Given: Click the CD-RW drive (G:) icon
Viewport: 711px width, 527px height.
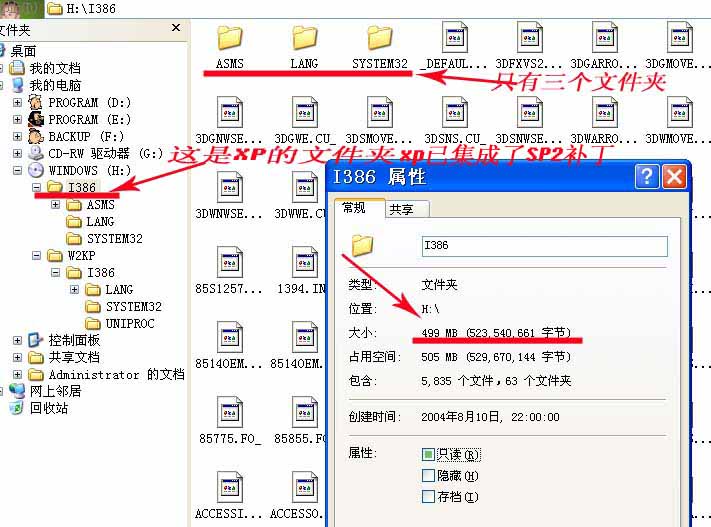Looking at the screenshot, I should click(x=36, y=153).
